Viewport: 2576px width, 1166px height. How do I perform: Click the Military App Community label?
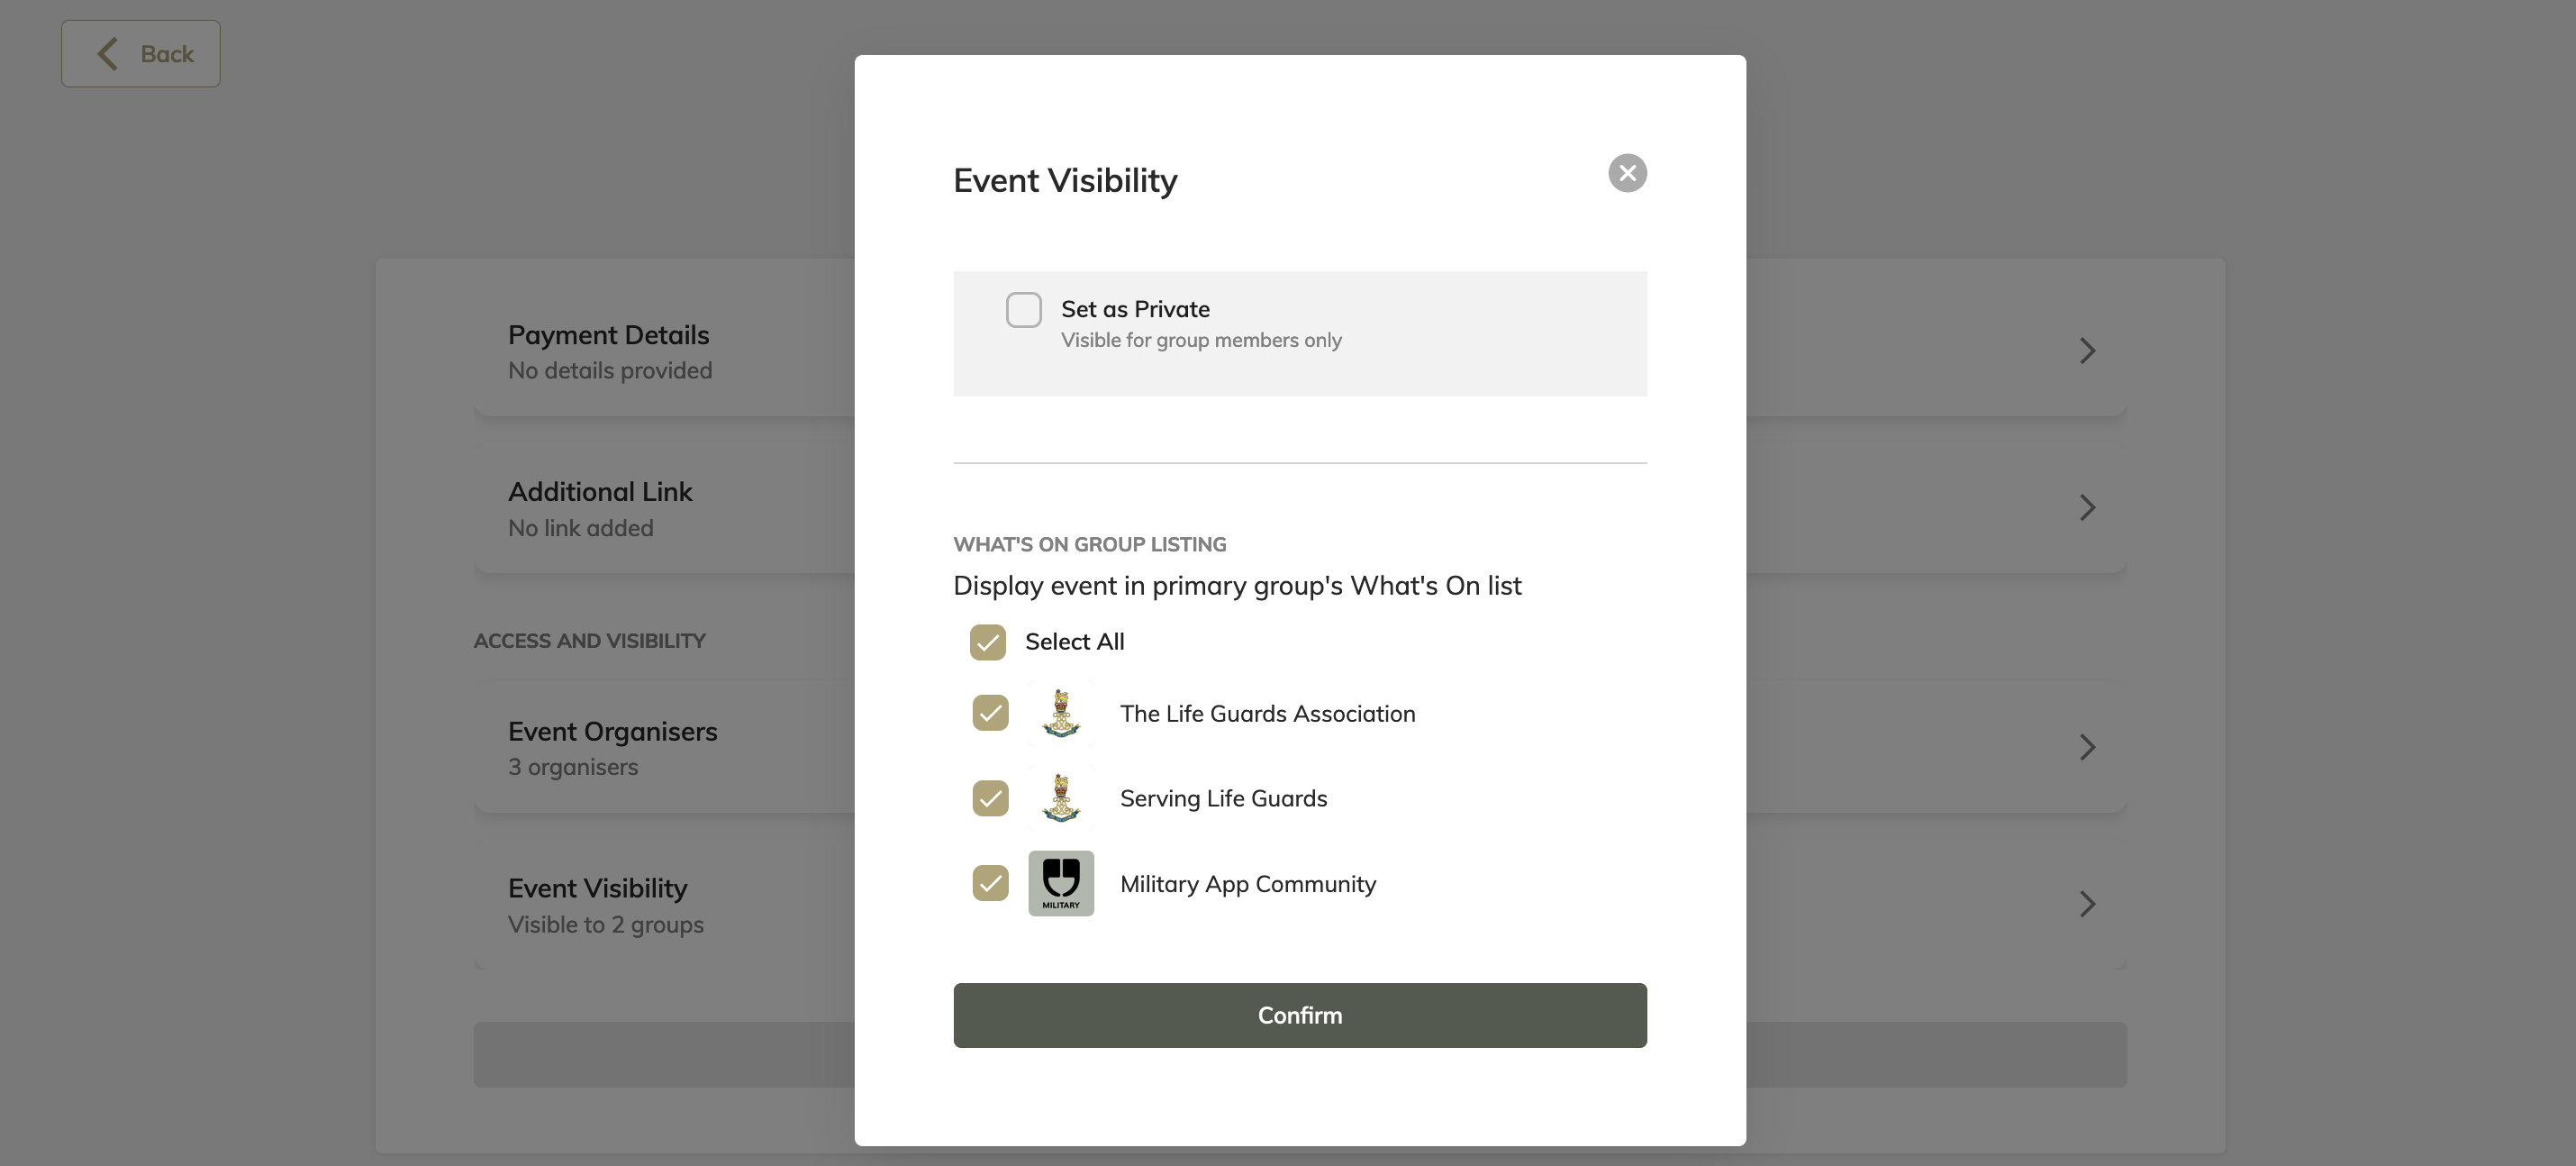1247,884
